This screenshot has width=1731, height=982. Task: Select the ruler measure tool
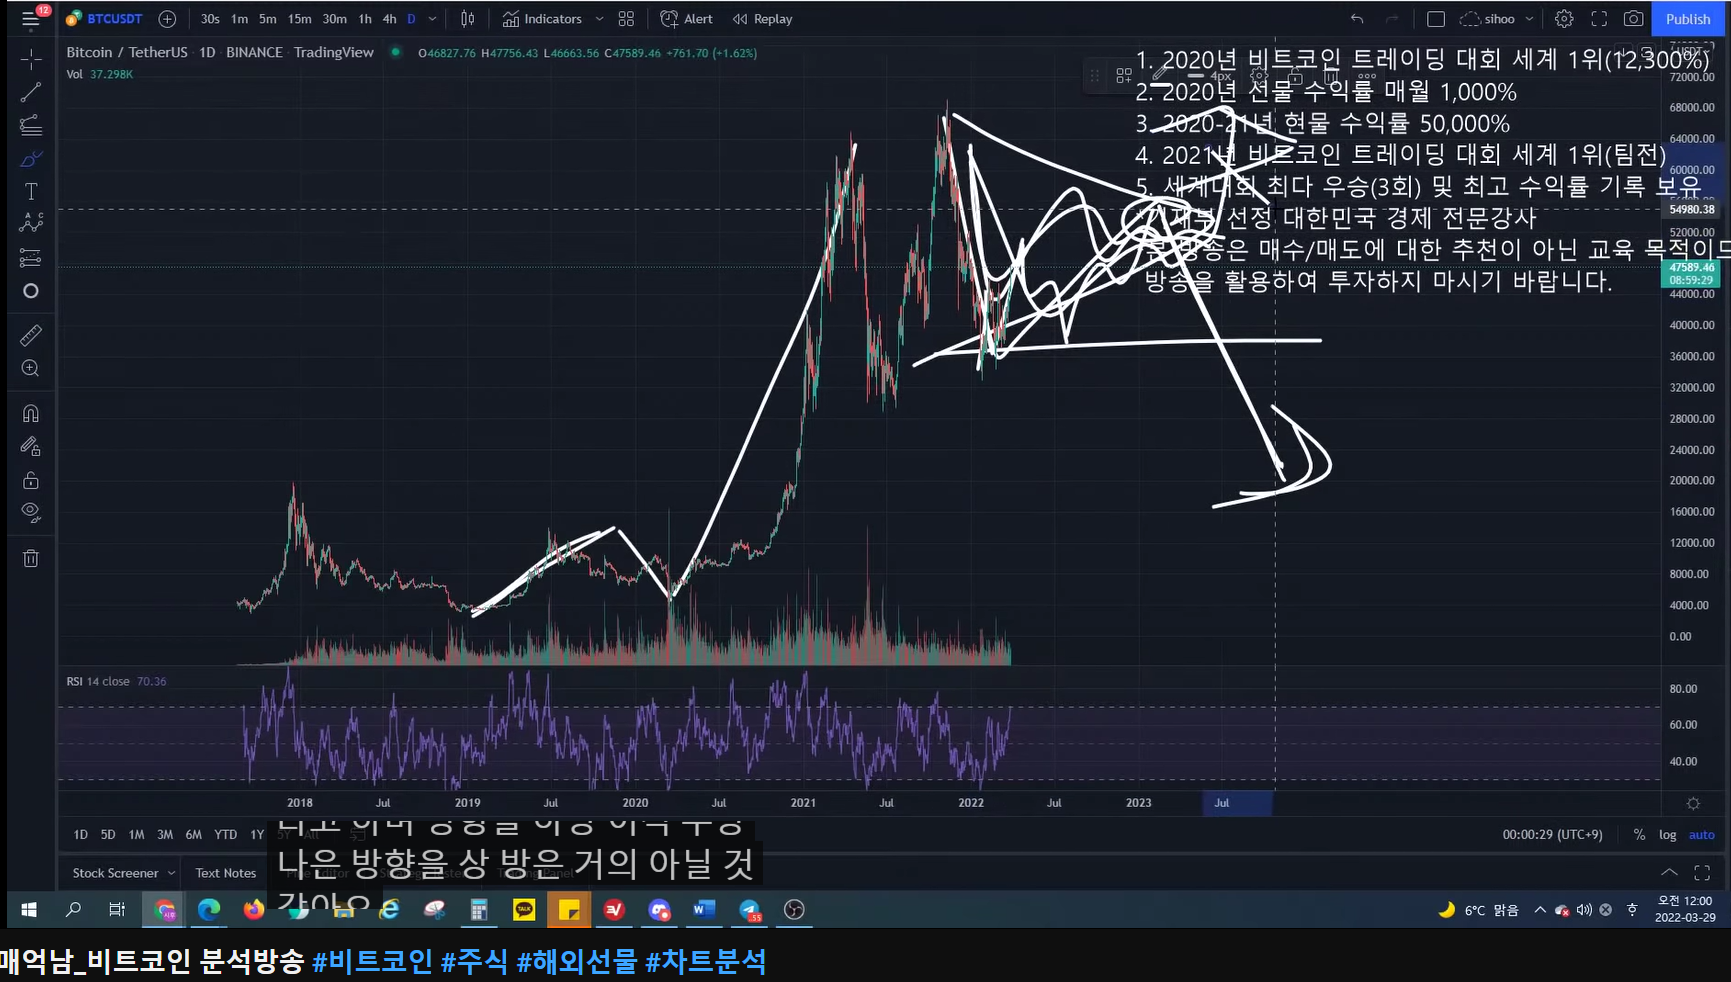point(31,335)
